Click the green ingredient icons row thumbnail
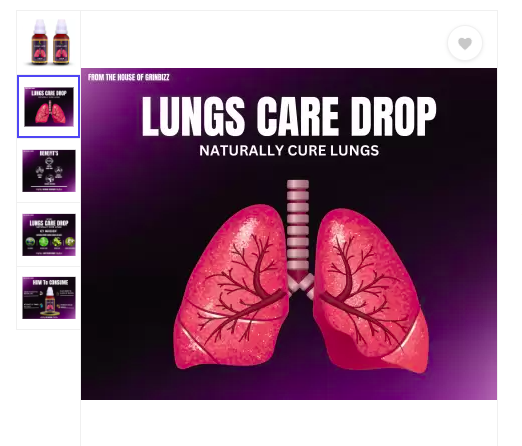This screenshot has width=522, height=446. (50, 242)
